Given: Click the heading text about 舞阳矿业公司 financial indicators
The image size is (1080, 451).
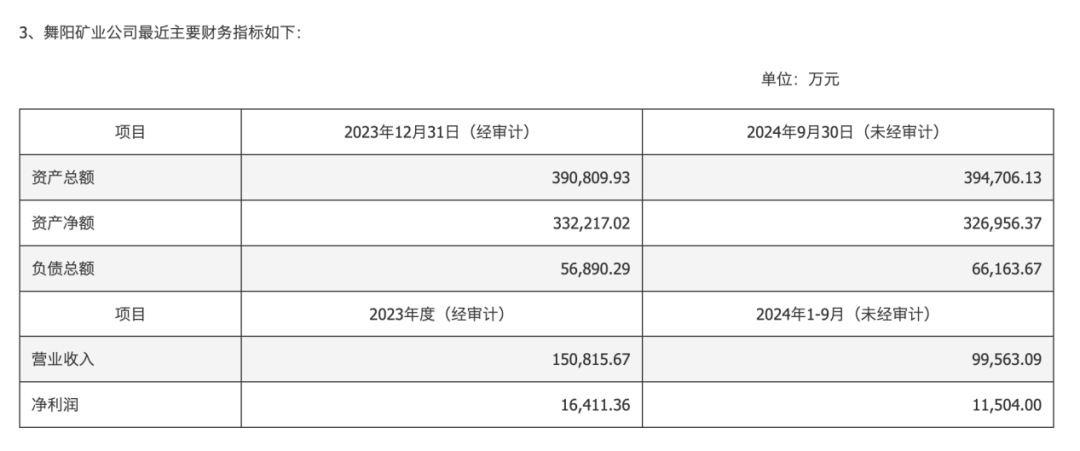Looking at the screenshot, I should tap(160, 33).
